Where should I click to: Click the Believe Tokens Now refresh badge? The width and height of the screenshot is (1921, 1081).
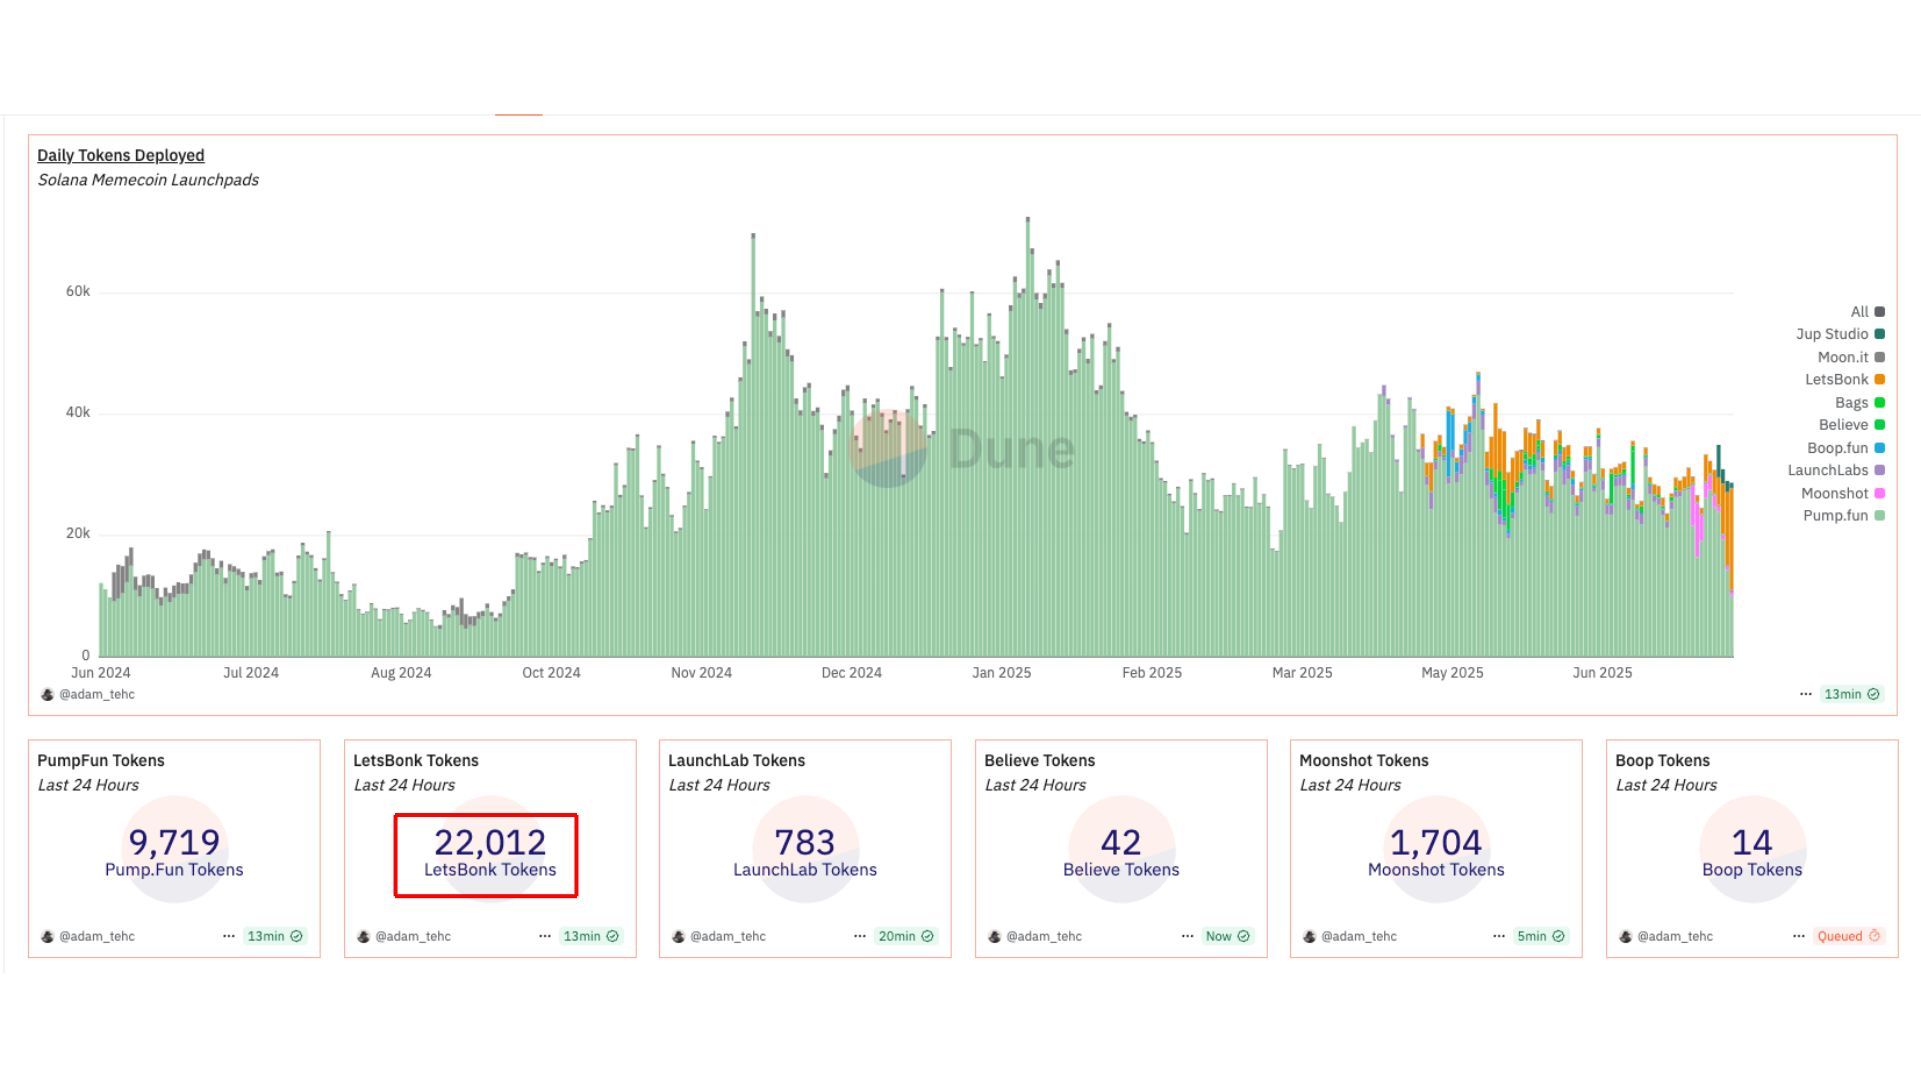click(x=1227, y=936)
